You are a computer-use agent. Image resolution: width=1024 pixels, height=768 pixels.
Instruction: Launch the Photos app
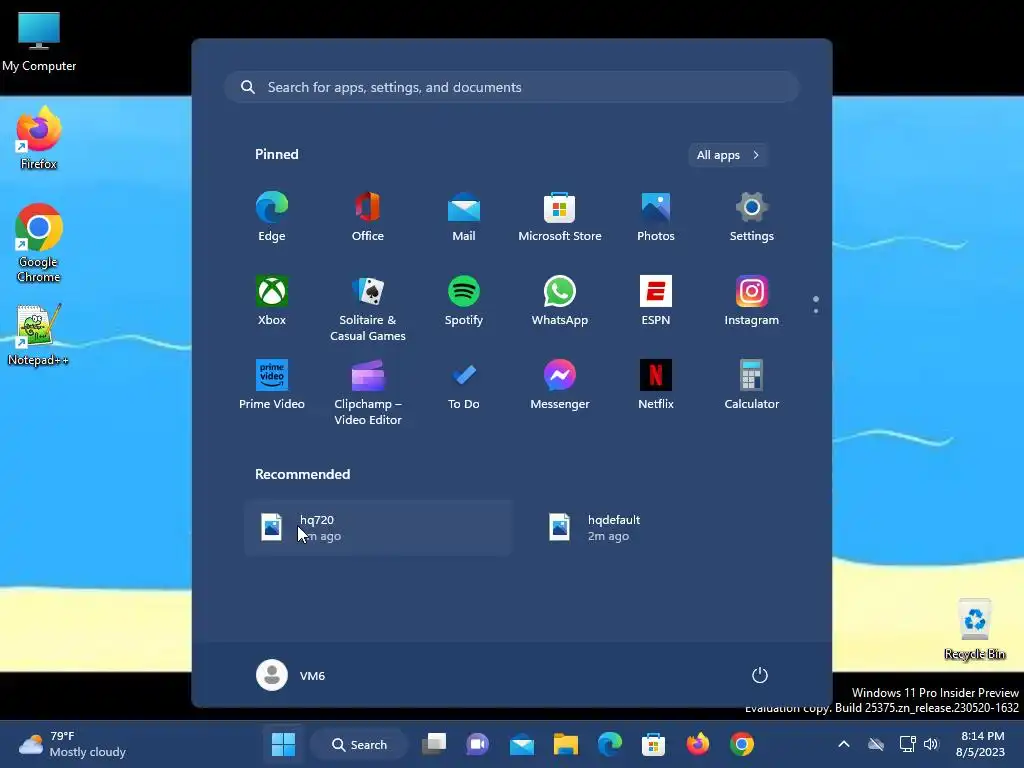click(x=656, y=217)
